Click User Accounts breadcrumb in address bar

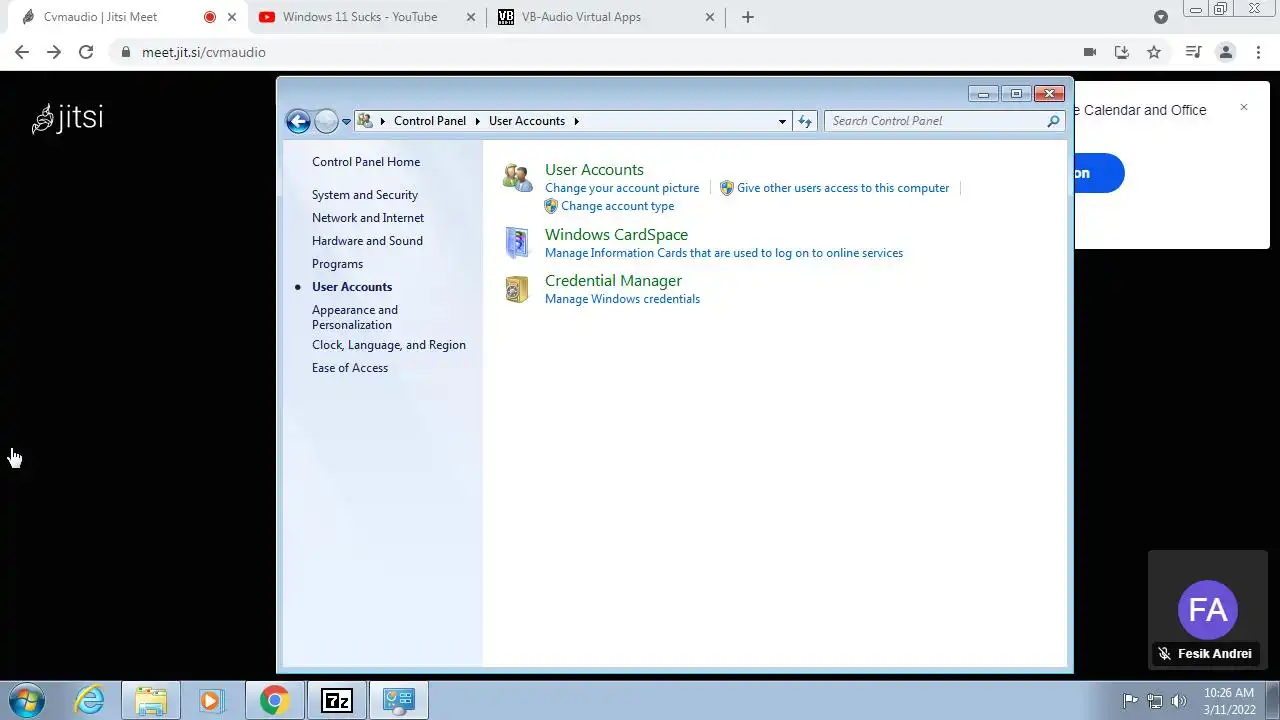(527, 121)
